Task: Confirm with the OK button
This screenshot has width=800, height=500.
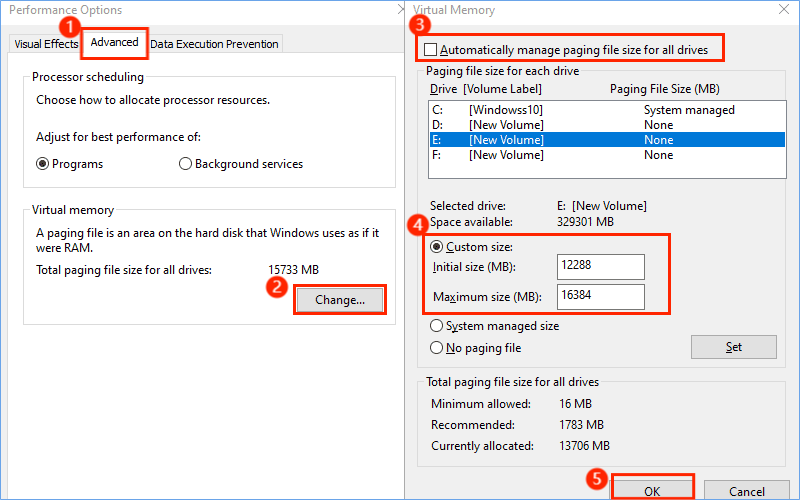Action: point(652,490)
